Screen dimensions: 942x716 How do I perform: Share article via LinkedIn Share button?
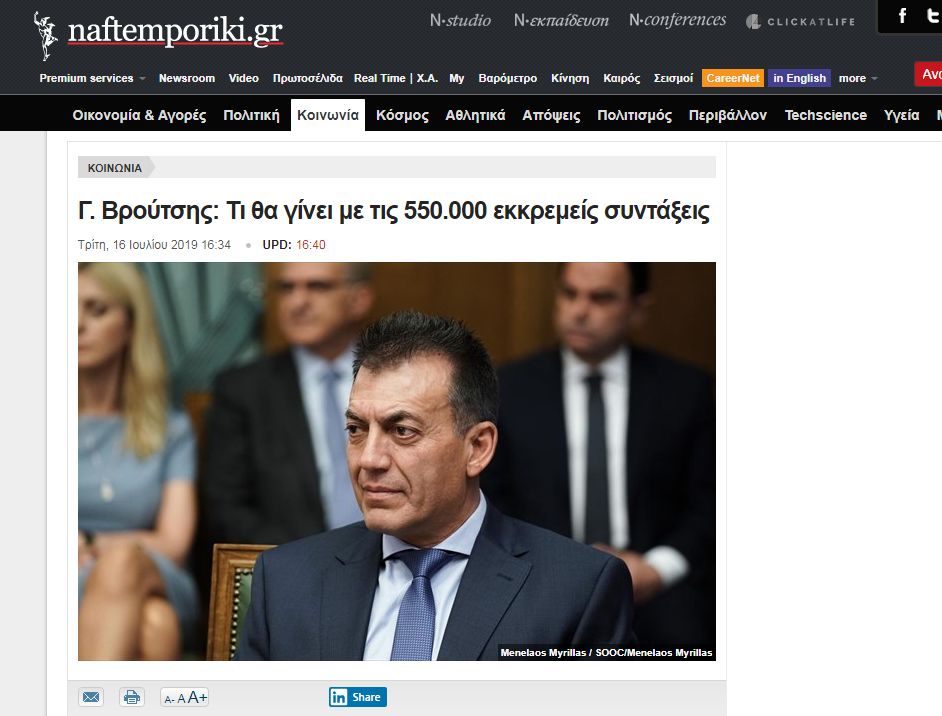(x=357, y=697)
